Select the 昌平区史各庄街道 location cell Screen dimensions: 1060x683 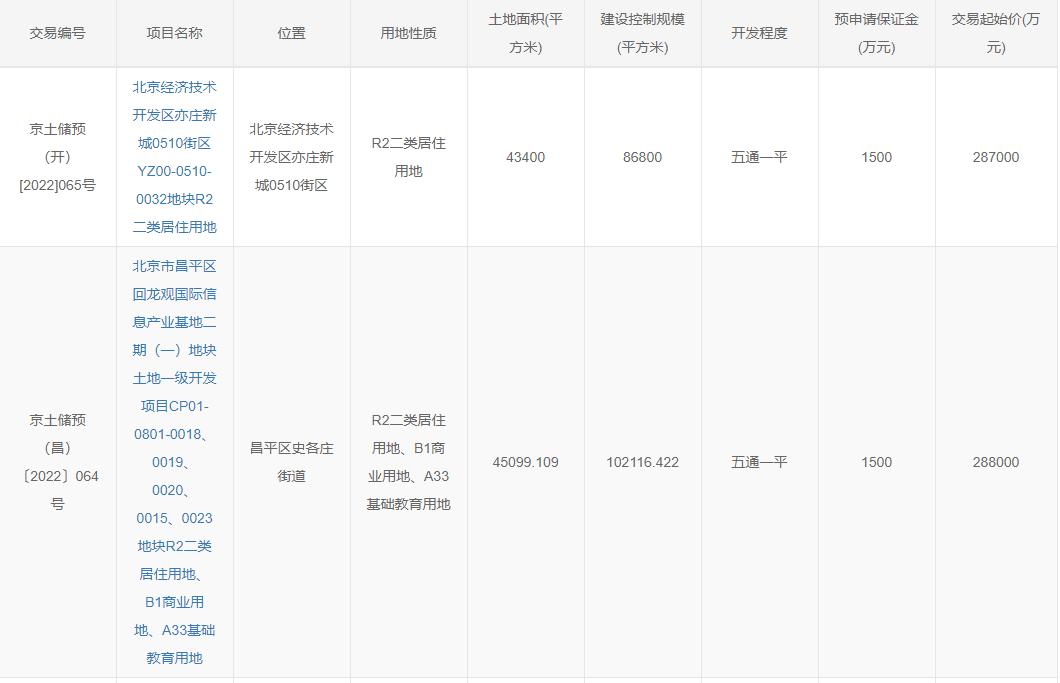[x=291, y=462]
